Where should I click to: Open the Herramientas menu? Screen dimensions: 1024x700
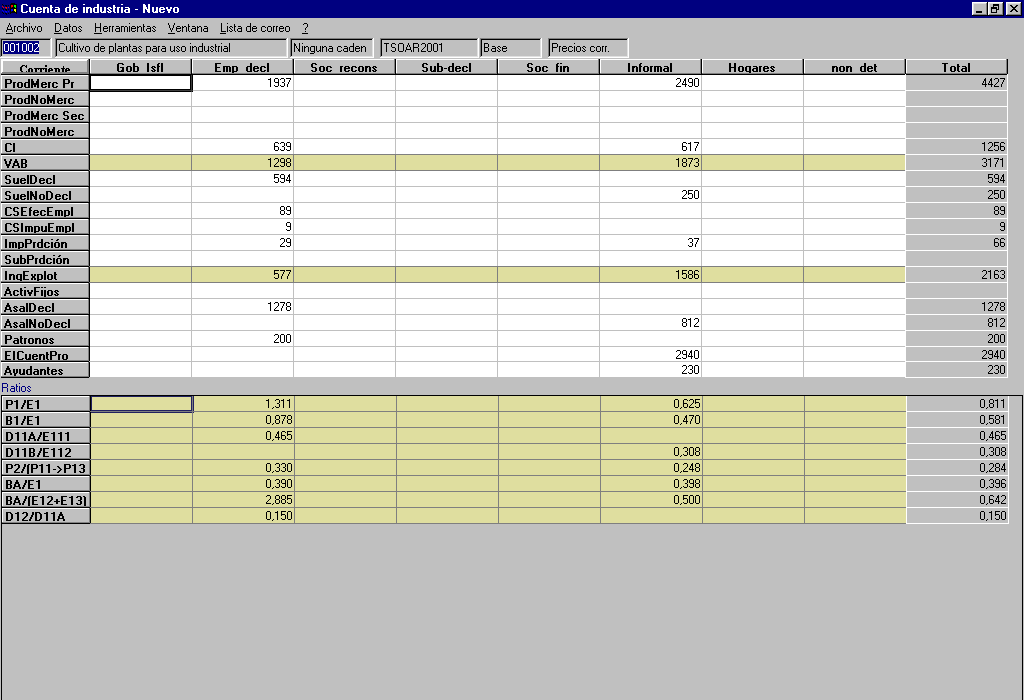click(125, 28)
